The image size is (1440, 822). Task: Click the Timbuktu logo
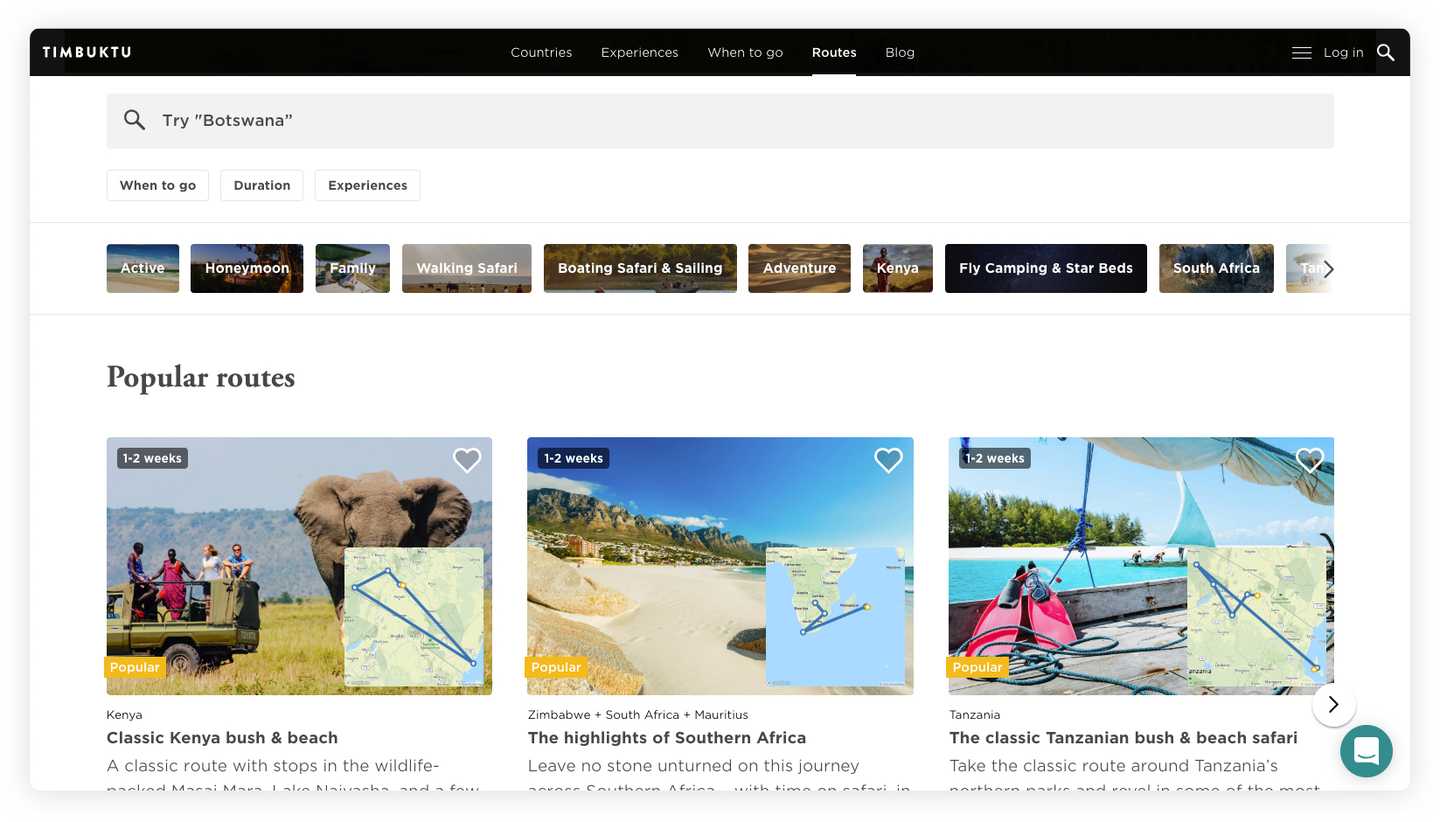tap(87, 52)
